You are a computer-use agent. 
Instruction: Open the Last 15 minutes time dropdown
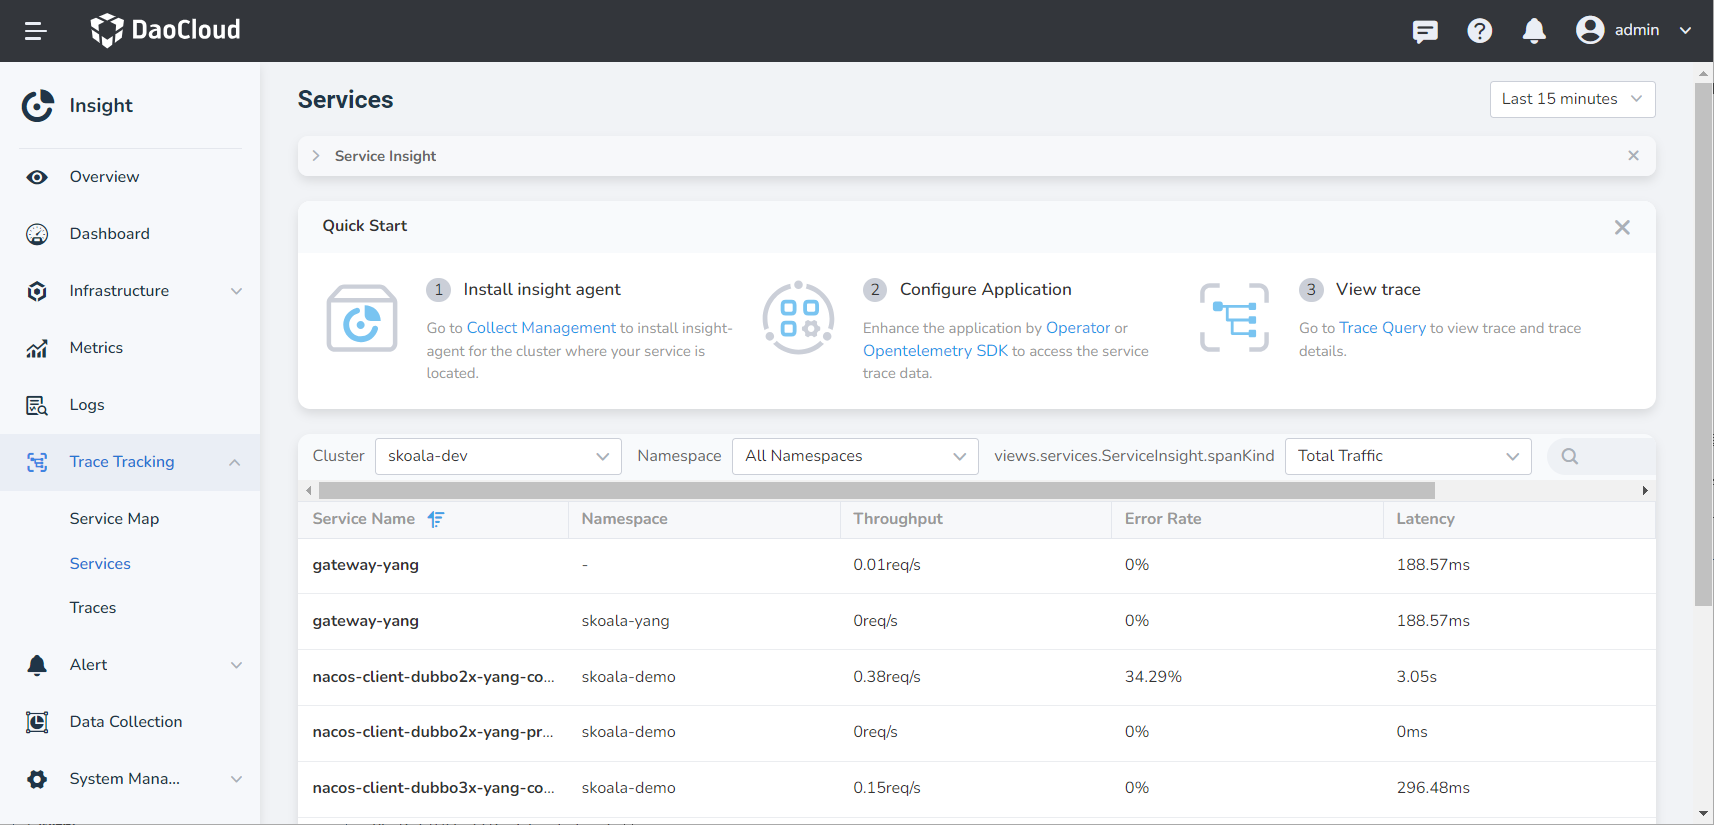click(1572, 99)
